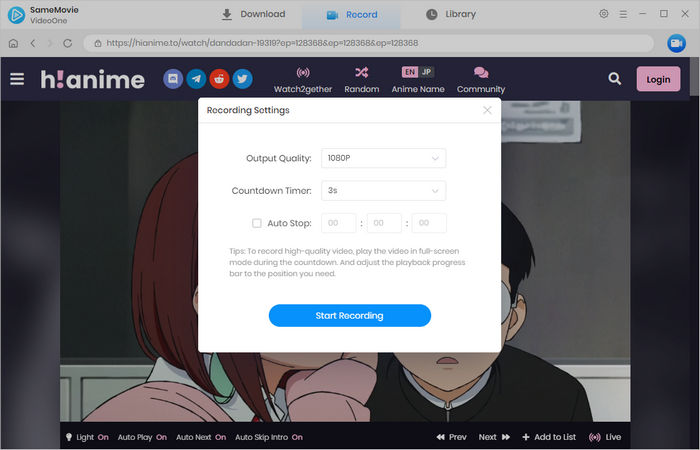Click the Auto Stop seconds field
The image size is (700, 450).
(x=429, y=223)
